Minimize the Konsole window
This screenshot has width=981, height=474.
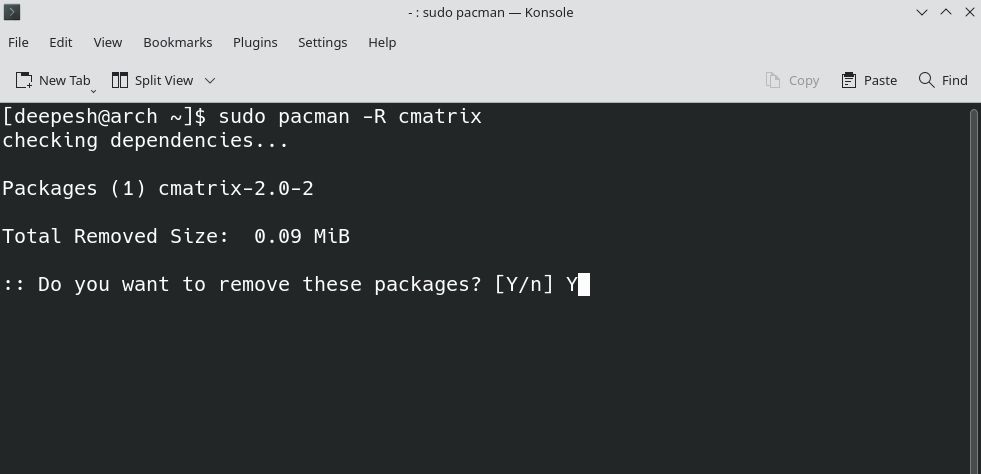923,12
